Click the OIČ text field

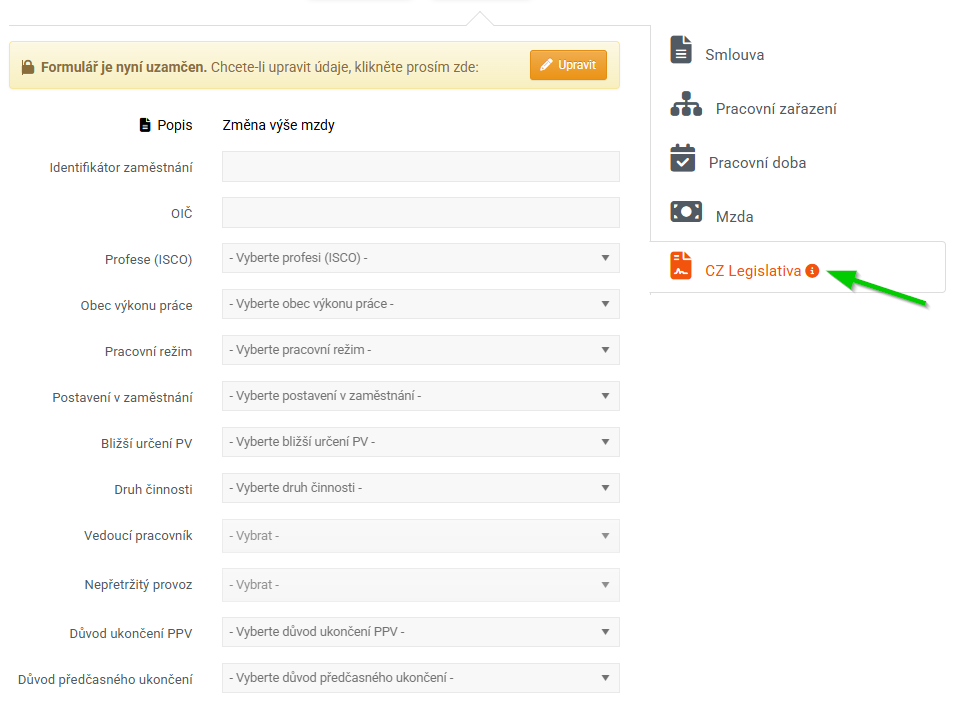[420, 213]
